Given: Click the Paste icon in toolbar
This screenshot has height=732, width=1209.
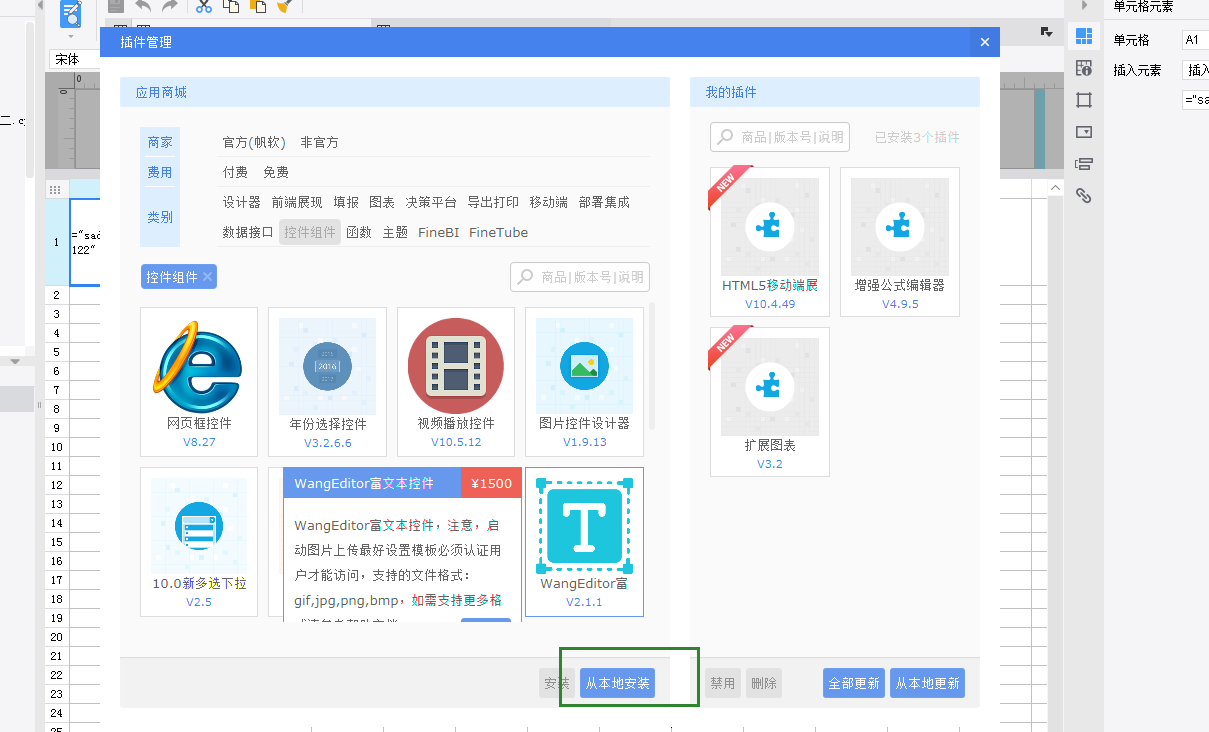Looking at the screenshot, I should coord(257,6).
